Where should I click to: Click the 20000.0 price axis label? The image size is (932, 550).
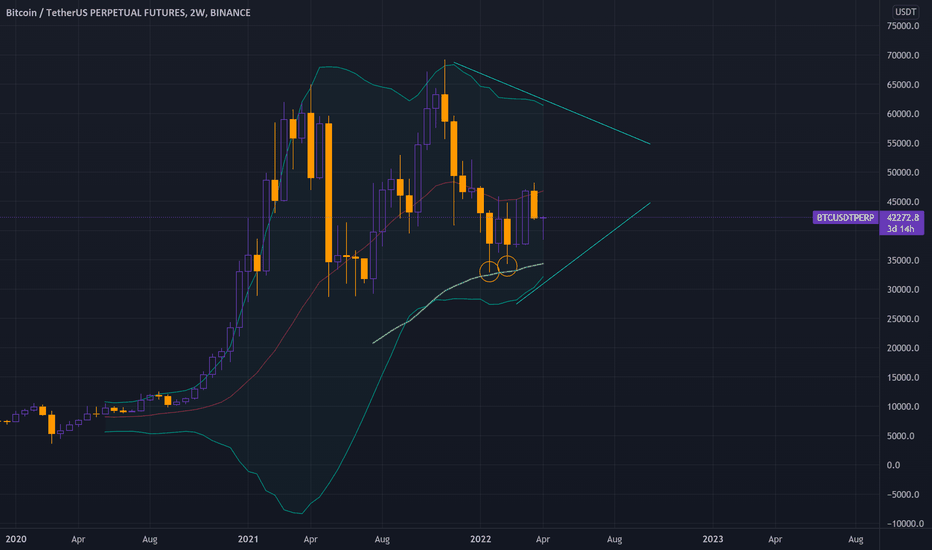click(x=902, y=348)
